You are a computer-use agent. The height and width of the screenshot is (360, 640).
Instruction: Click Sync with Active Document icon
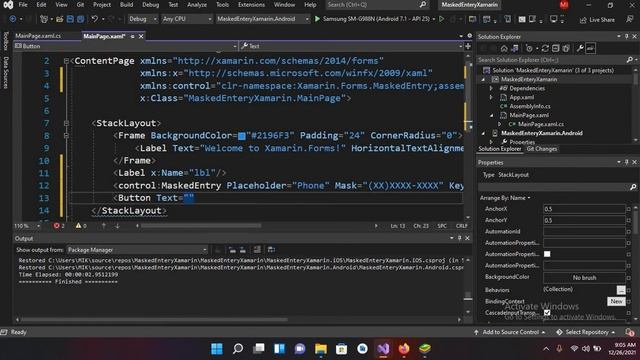point(545,49)
